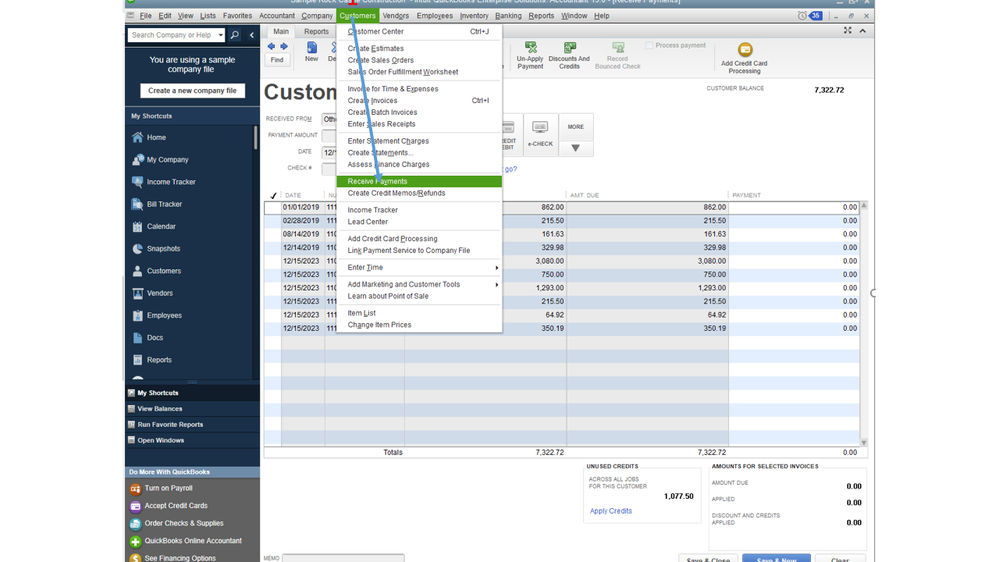The image size is (999, 562).
Task: Open the search box dropdown arrow
Action: click(x=220, y=35)
